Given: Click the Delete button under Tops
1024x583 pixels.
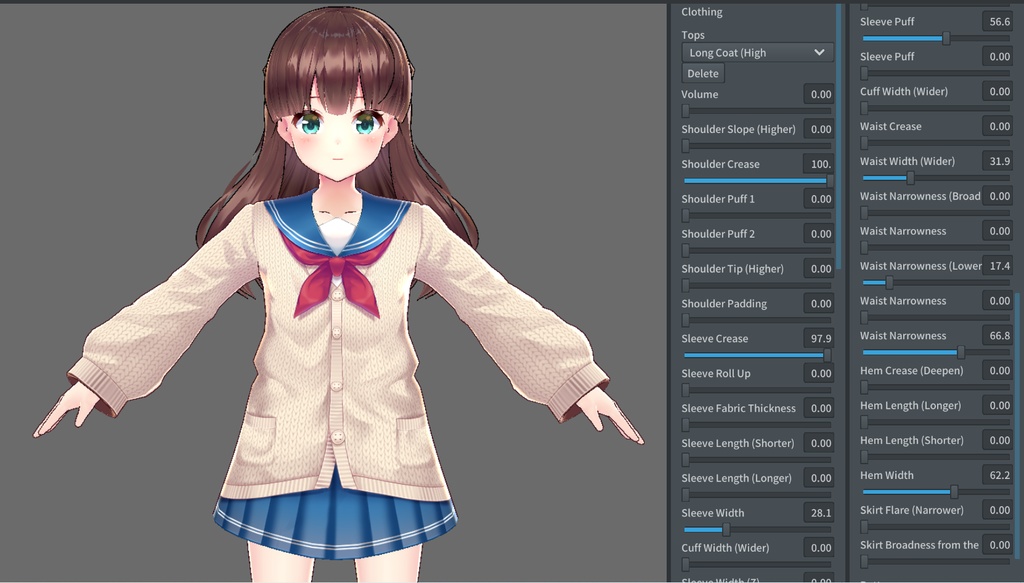Looking at the screenshot, I should coord(702,73).
